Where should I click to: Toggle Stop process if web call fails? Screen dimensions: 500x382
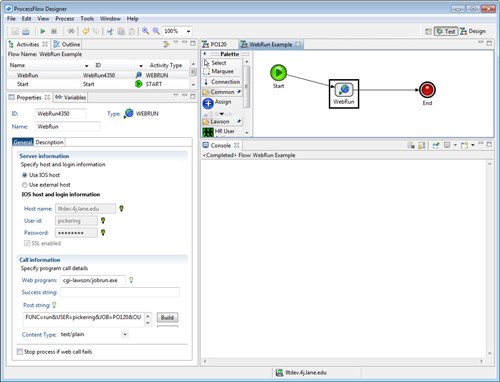(20, 352)
